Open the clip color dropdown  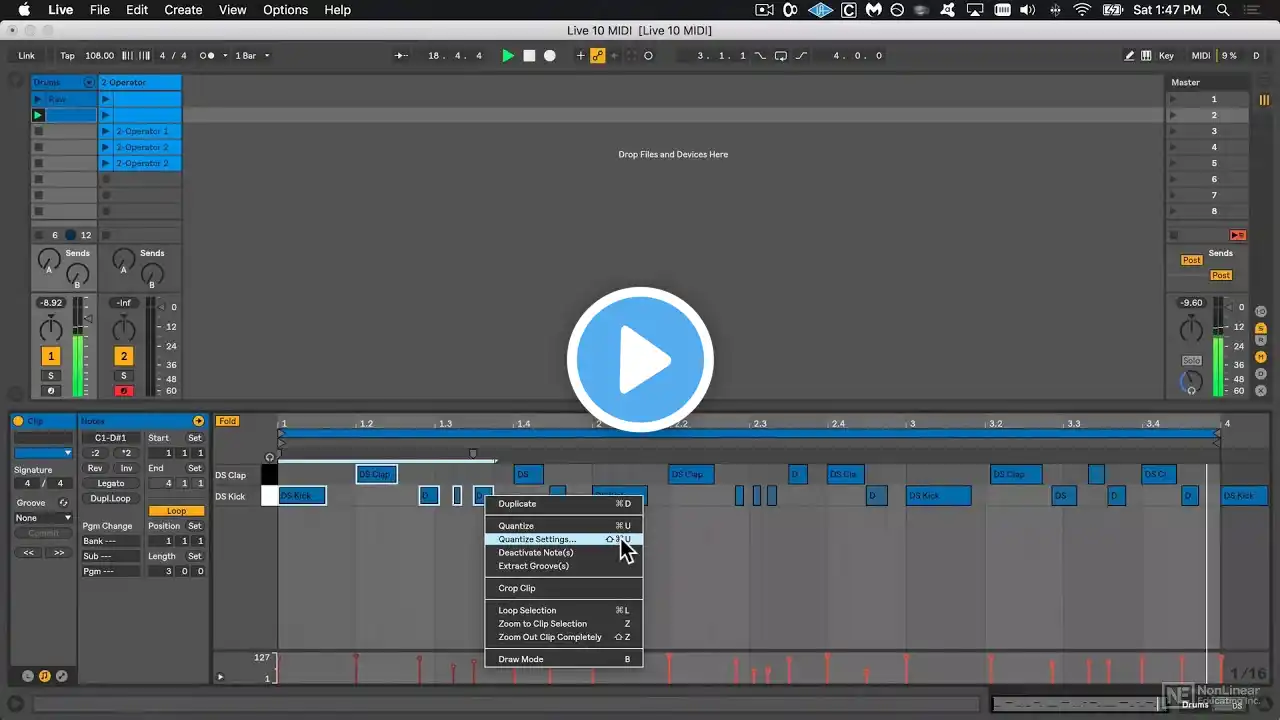click(43, 453)
